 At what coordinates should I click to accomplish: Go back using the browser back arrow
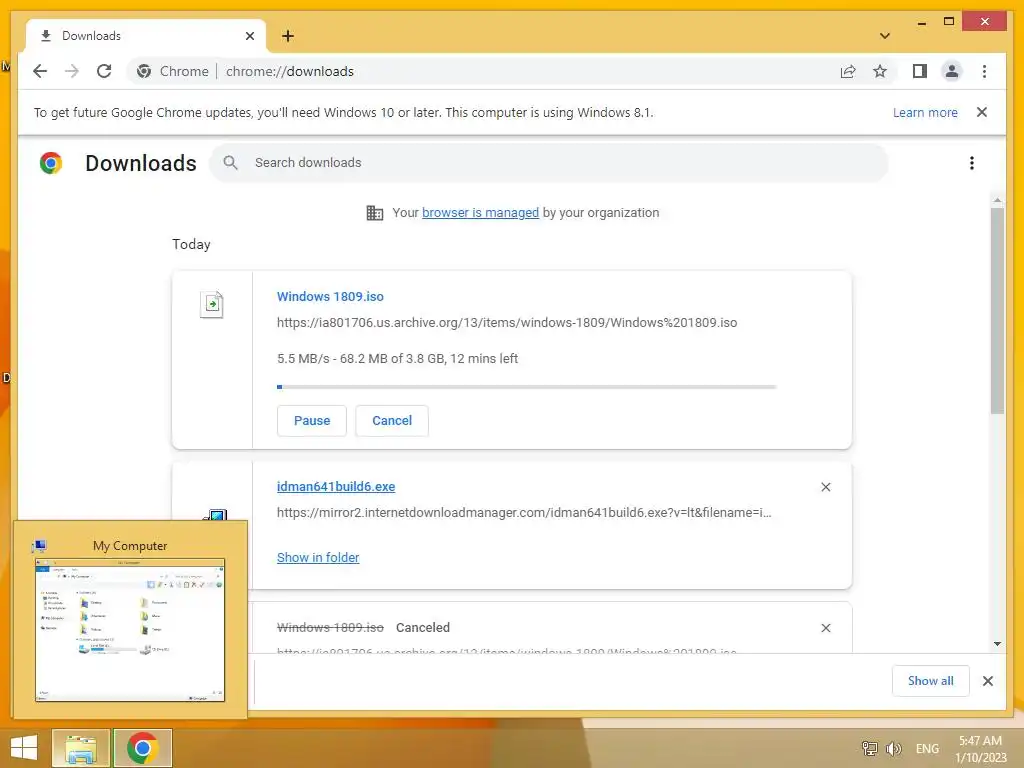[40, 71]
